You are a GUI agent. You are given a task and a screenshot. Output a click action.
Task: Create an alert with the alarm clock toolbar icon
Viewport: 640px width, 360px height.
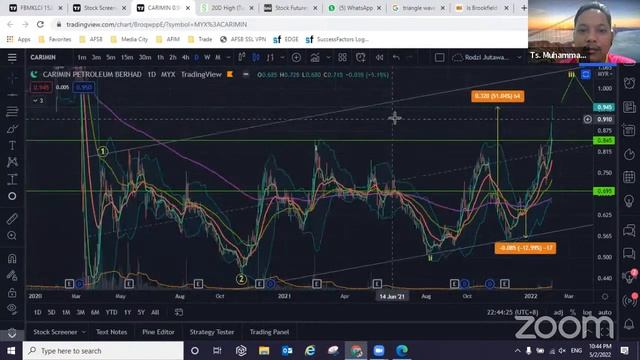(x=361, y=58)
